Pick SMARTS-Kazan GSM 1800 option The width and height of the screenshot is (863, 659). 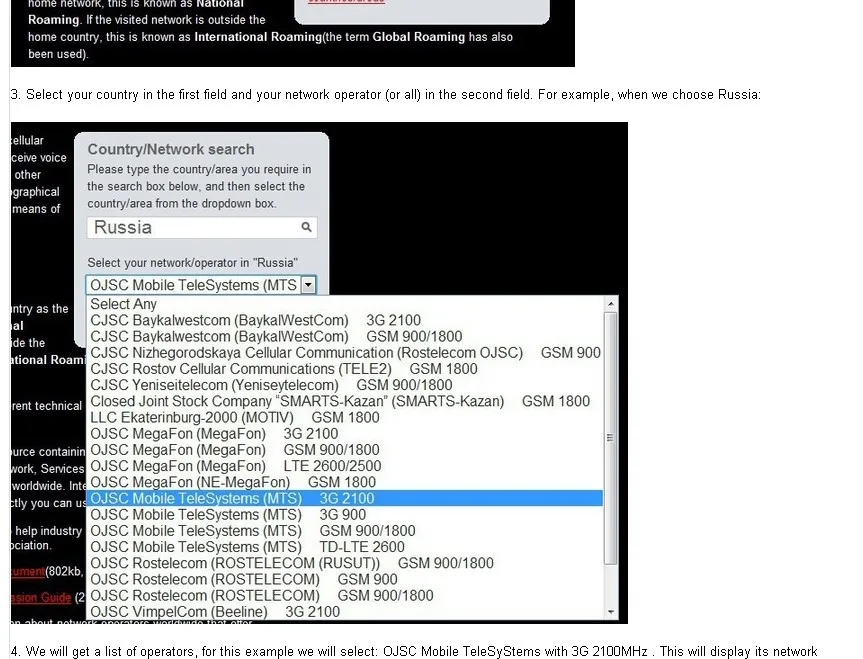pyautogui.click(x=345, y=401)
